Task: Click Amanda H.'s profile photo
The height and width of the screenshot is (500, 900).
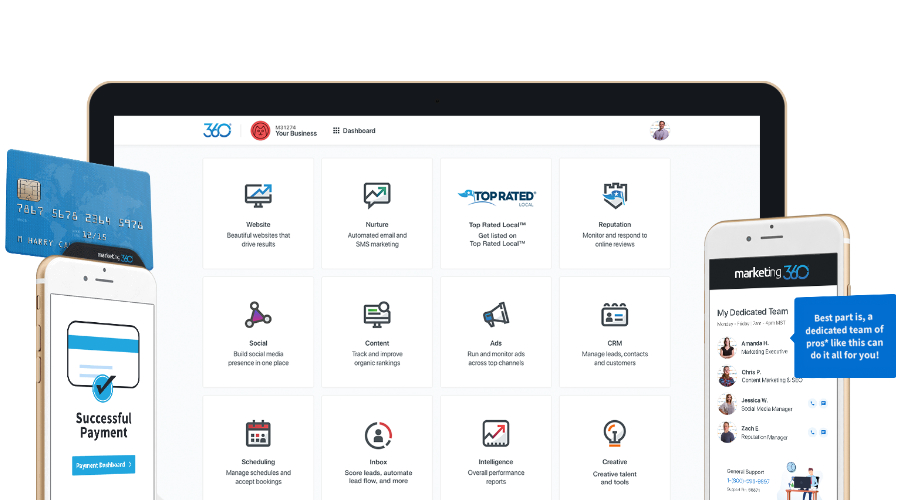Action: click(x=727, y=347)
